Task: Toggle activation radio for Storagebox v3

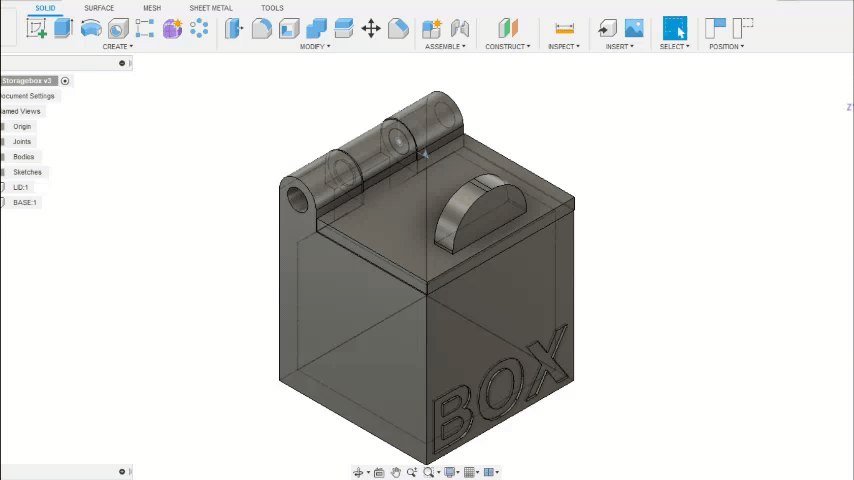Action: coord(65,81)
